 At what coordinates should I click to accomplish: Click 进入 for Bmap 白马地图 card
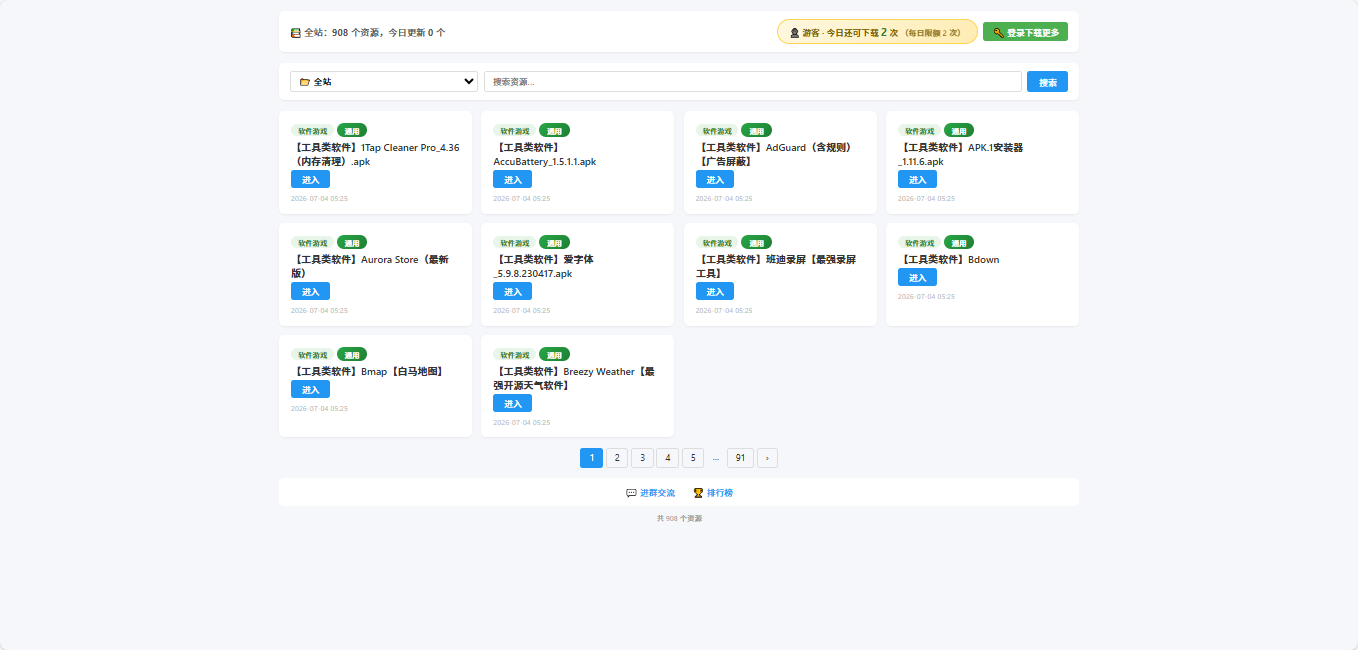coord(310,389)
